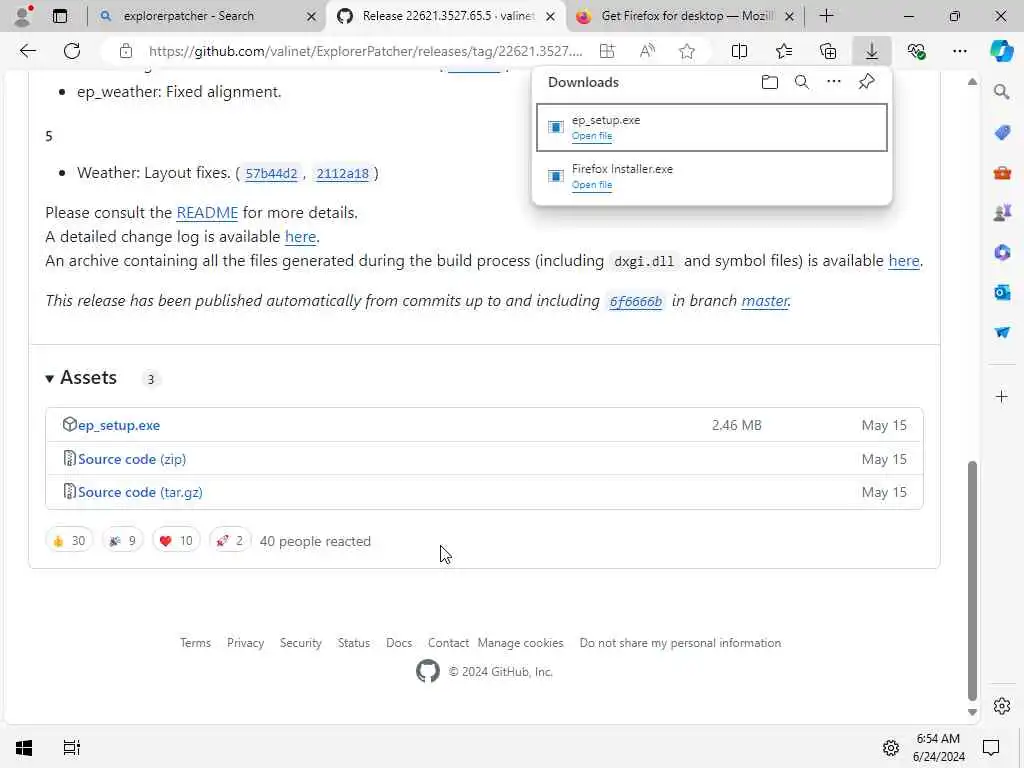Open the blue paper-plane sidebar icon
Screen dimensions: 1024x768
[x=1002, y=332]
